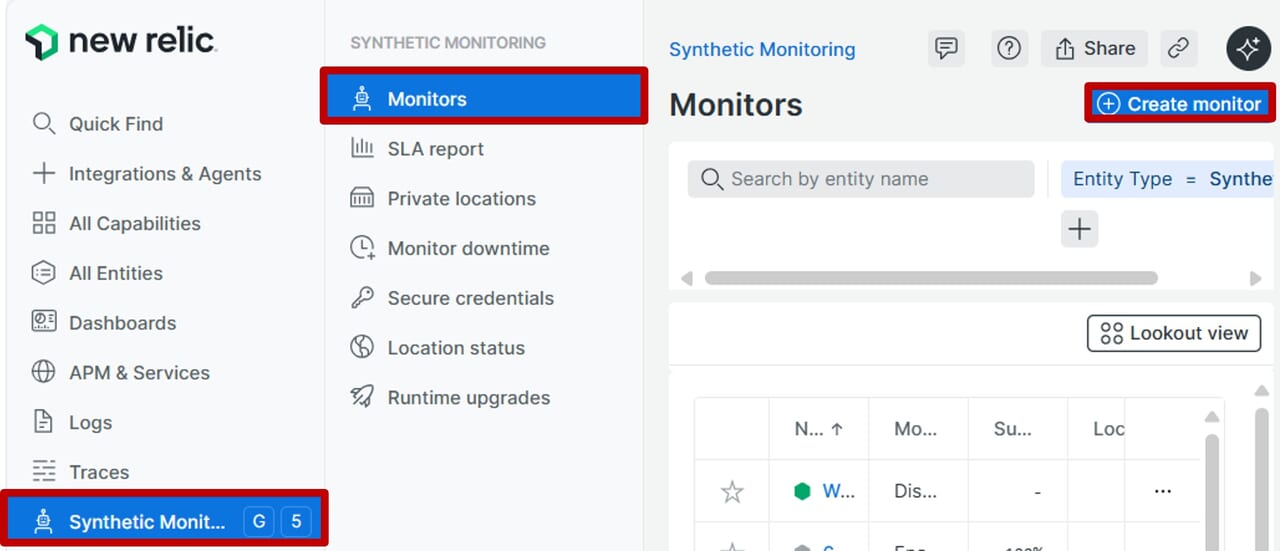This screenshot has height=551, width=1280.
Task: Click the Create monitor button
Action: (1179, 104)
